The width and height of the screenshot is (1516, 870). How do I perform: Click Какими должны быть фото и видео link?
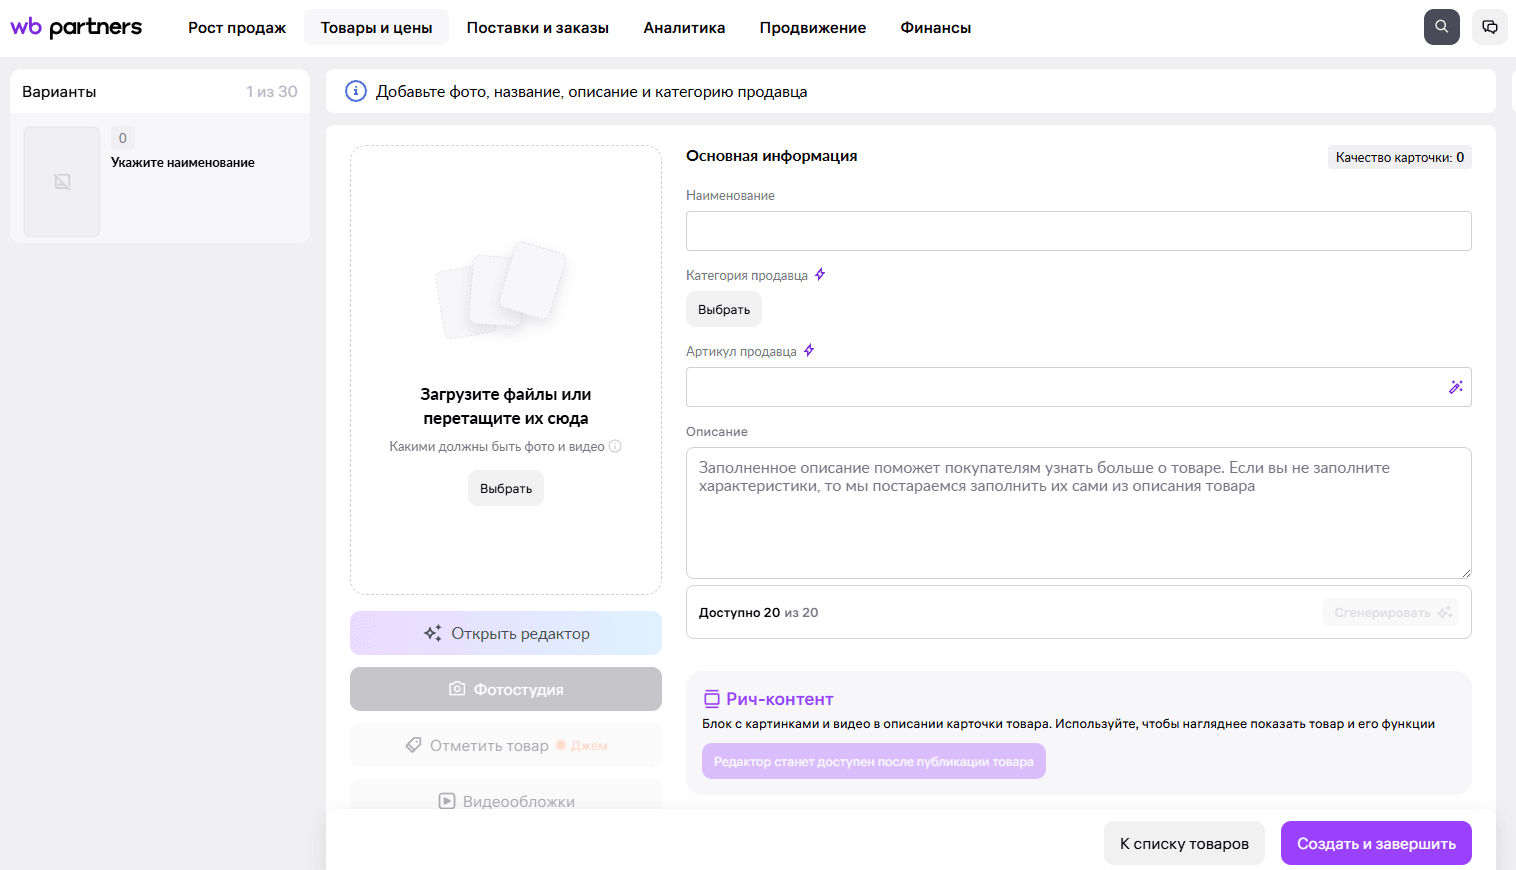click(497, 446)
